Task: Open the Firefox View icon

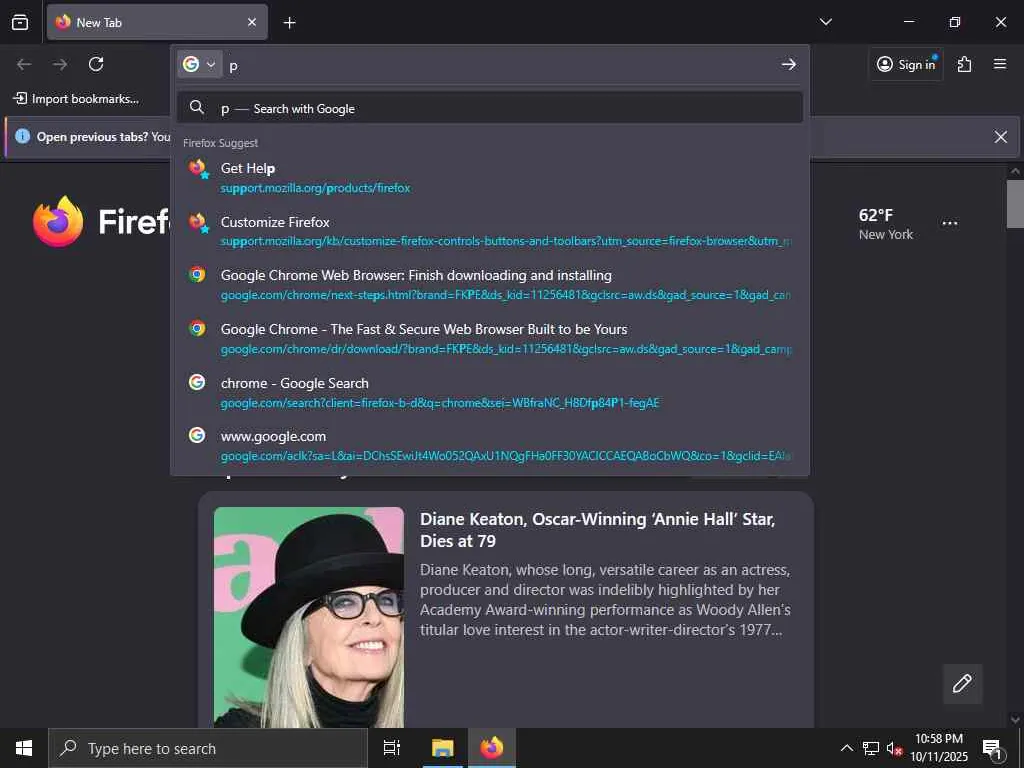Action: 20,22
